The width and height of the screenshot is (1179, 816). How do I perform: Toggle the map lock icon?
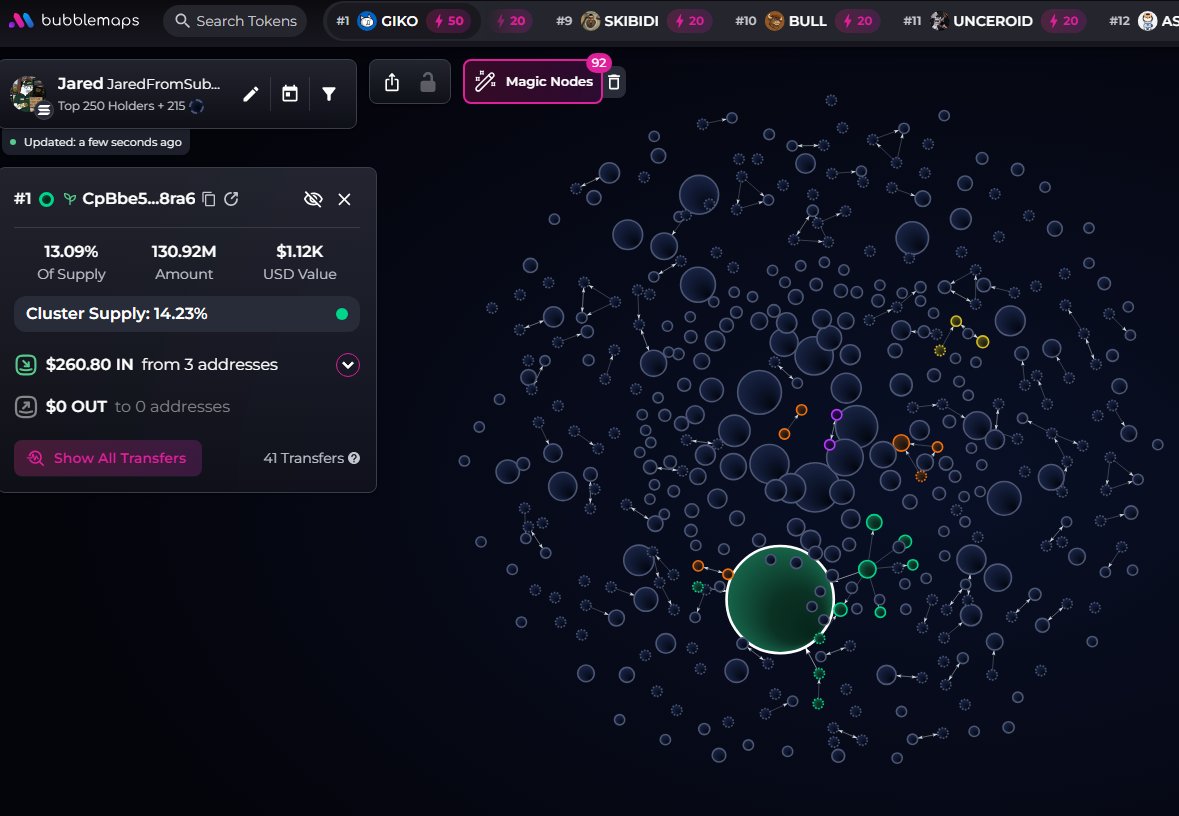pyautogui.click(x=428, y=82)
